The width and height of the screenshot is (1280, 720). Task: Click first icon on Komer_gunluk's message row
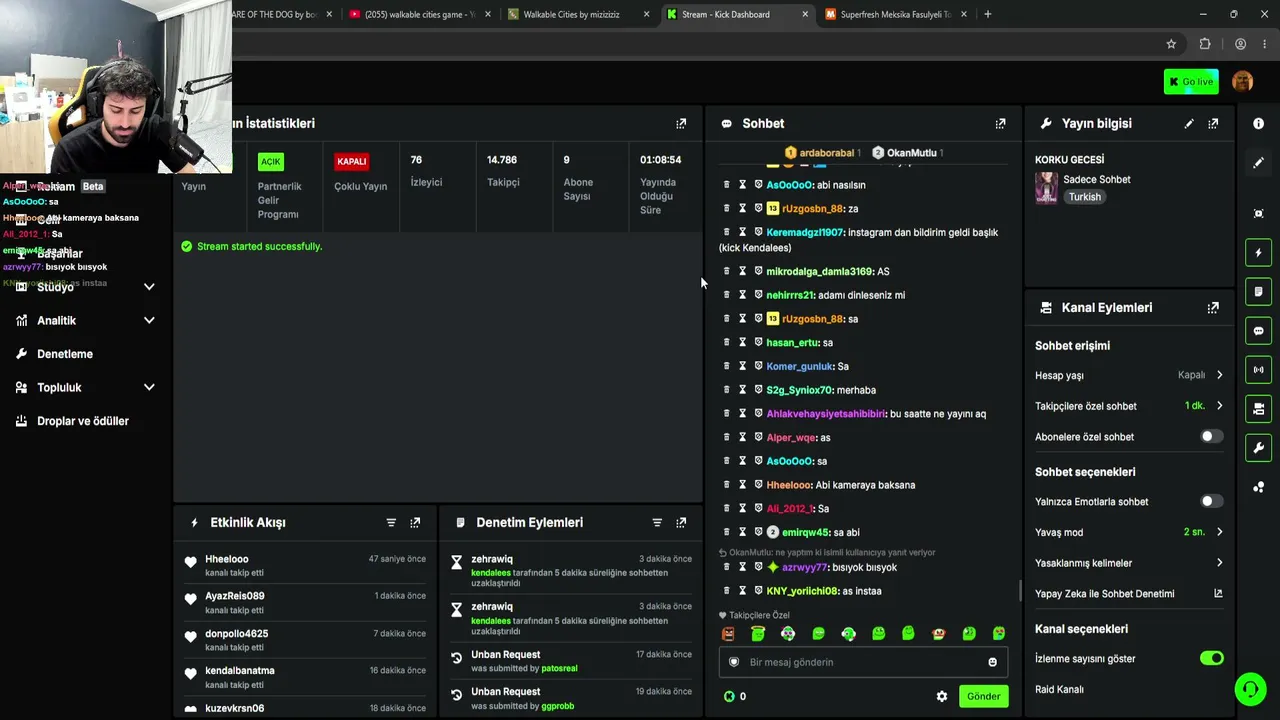726,366
